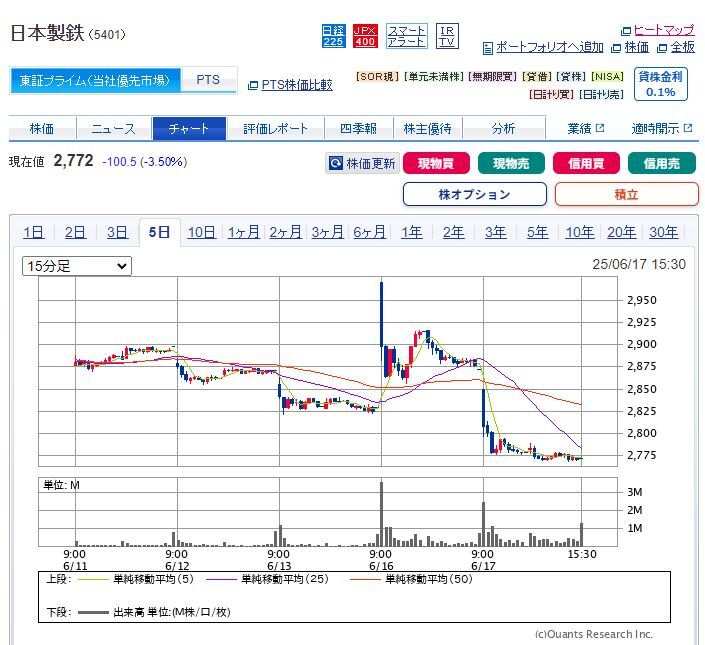705x645 pixels.
Task: Select the チャート tab
Action: 189,129
